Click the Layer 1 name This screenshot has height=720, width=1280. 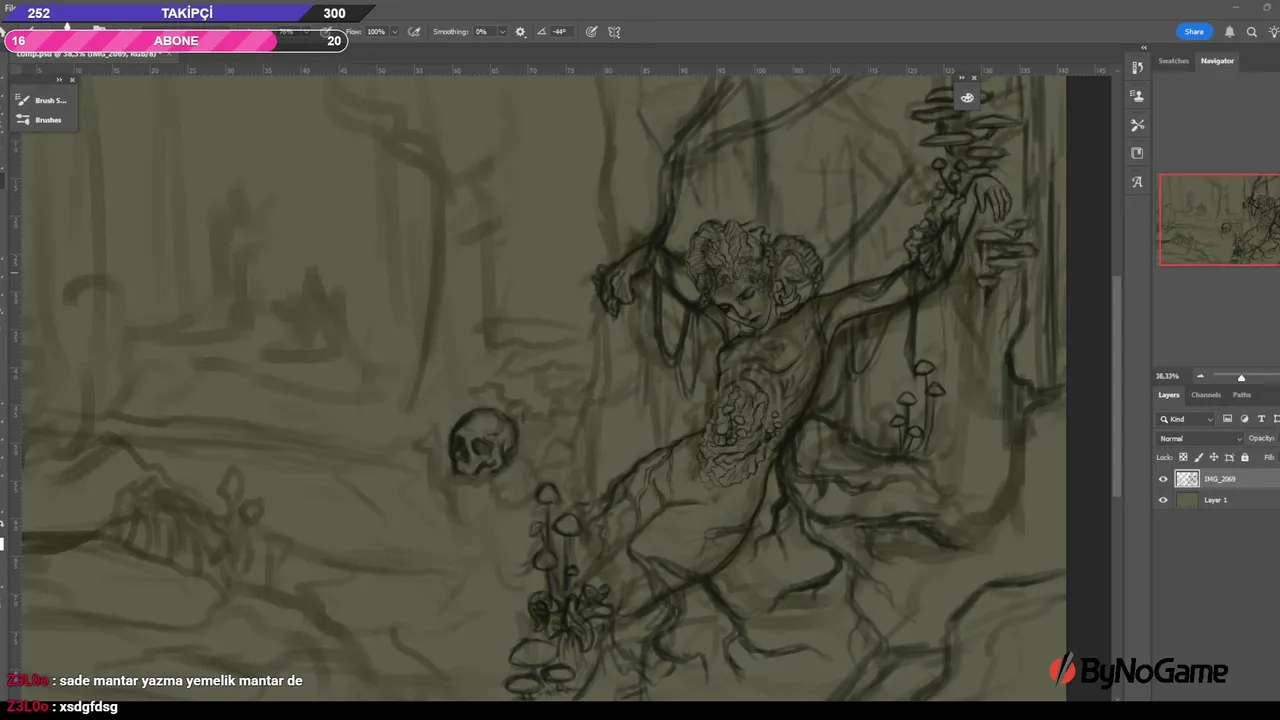[1215, 500]
